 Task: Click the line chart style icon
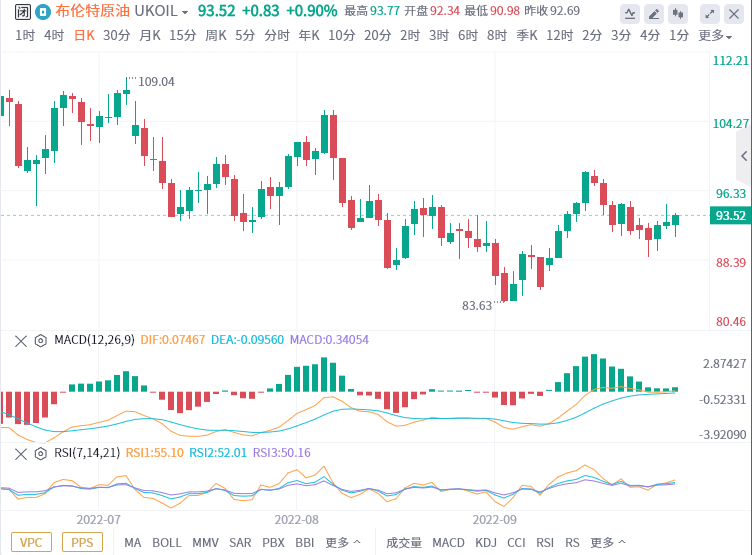tap(630, 14)
